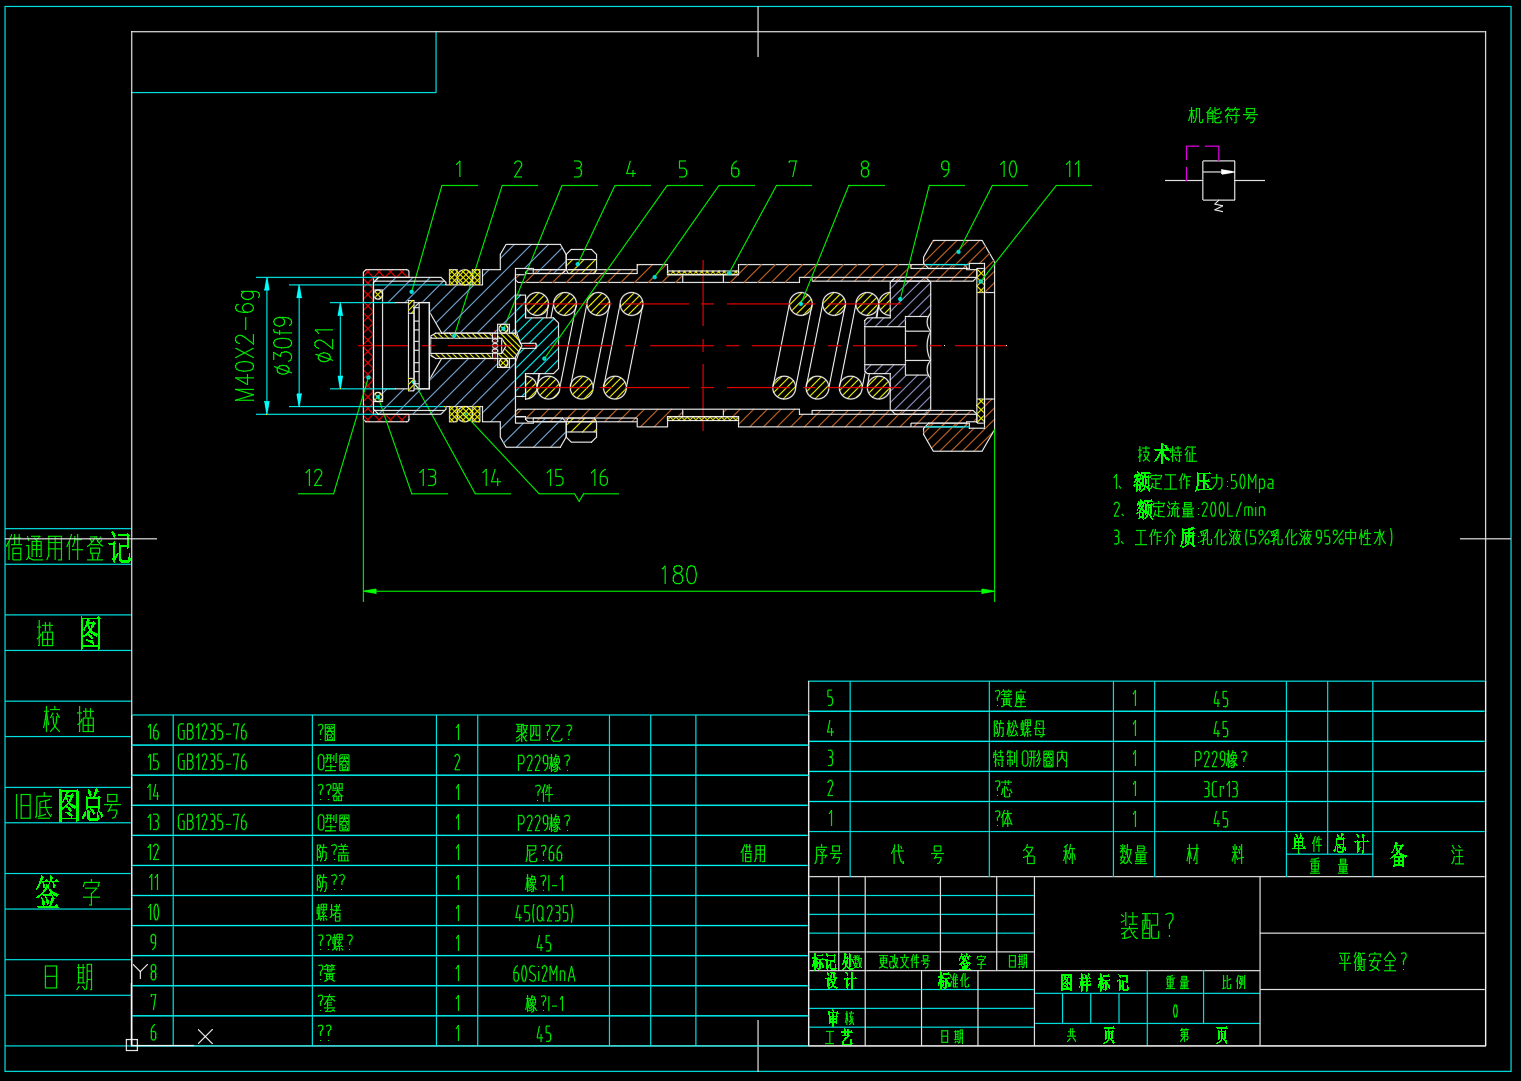The width and height of the screenshot is (1521, 1081).
Task: Select the 序号 column header
Action: click(828, 855)
